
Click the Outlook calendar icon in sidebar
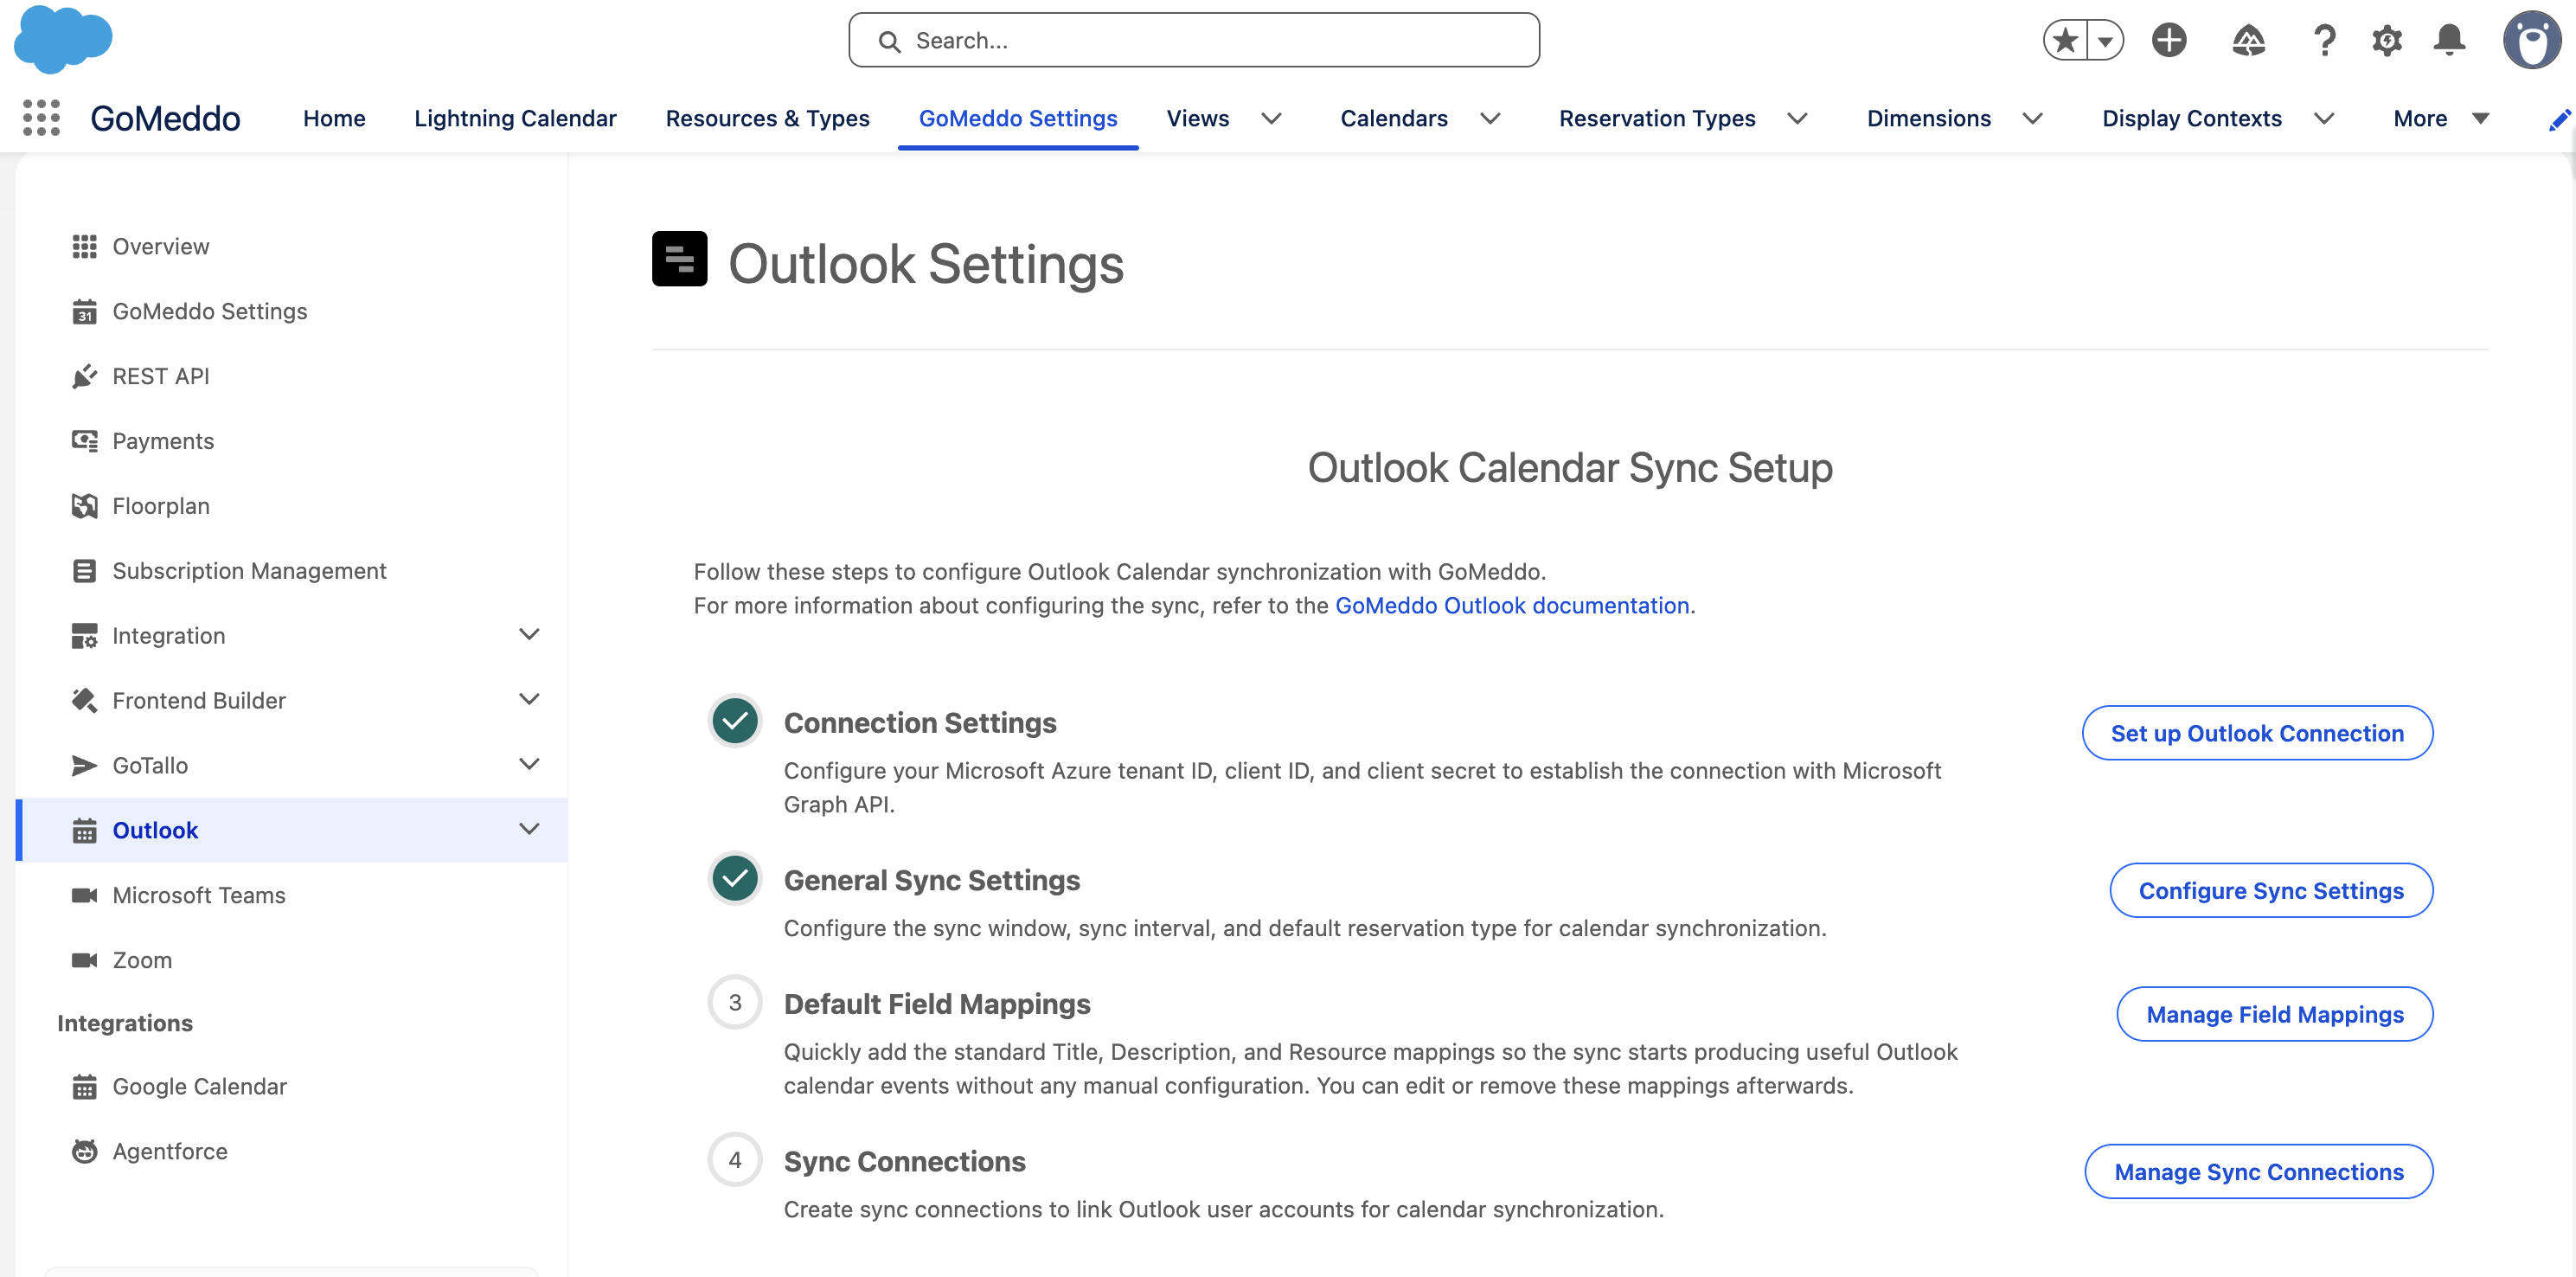(84, 830)
